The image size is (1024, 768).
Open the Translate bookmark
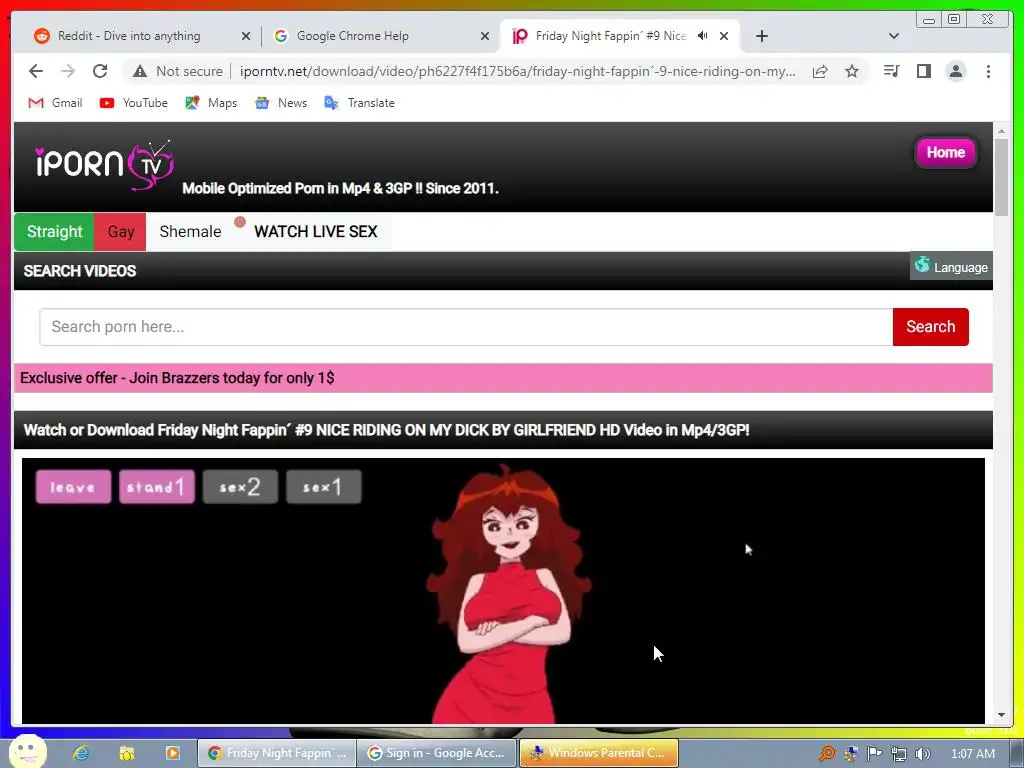(x=360, y=103)
